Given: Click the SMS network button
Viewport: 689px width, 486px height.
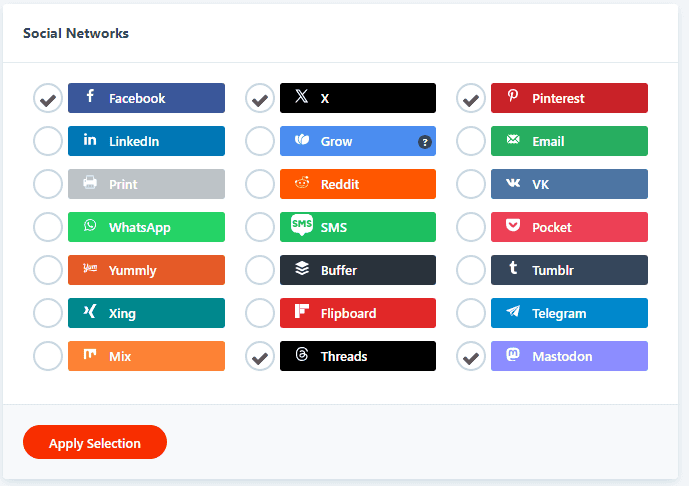Looking at the screenshot, I should [358, 227].
